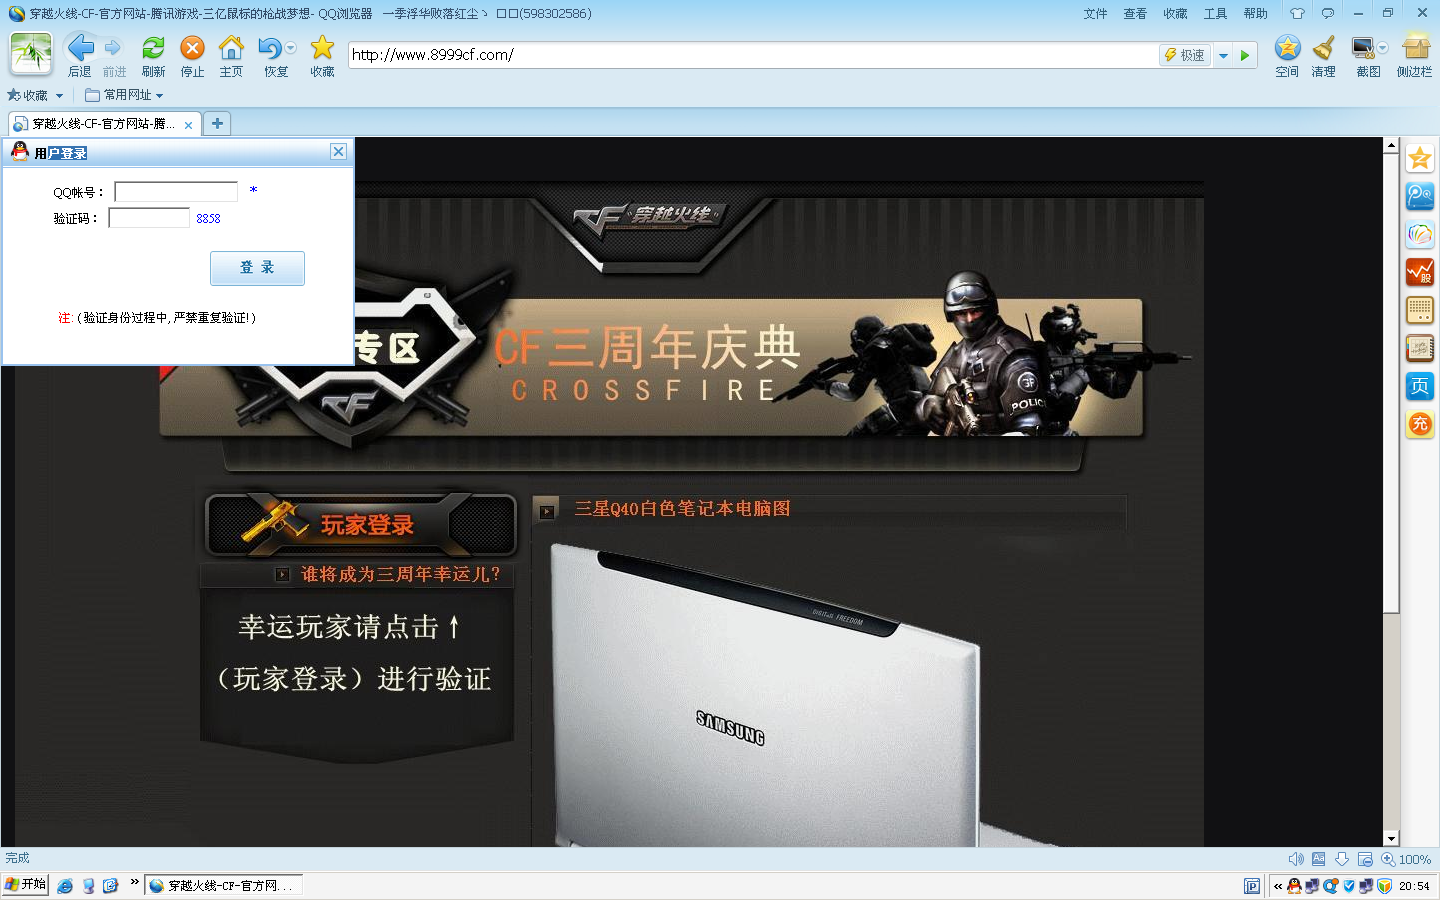Click the sidebar blue 页 icon
This screenshot has width=1440, height=900.
point(1420,386)
